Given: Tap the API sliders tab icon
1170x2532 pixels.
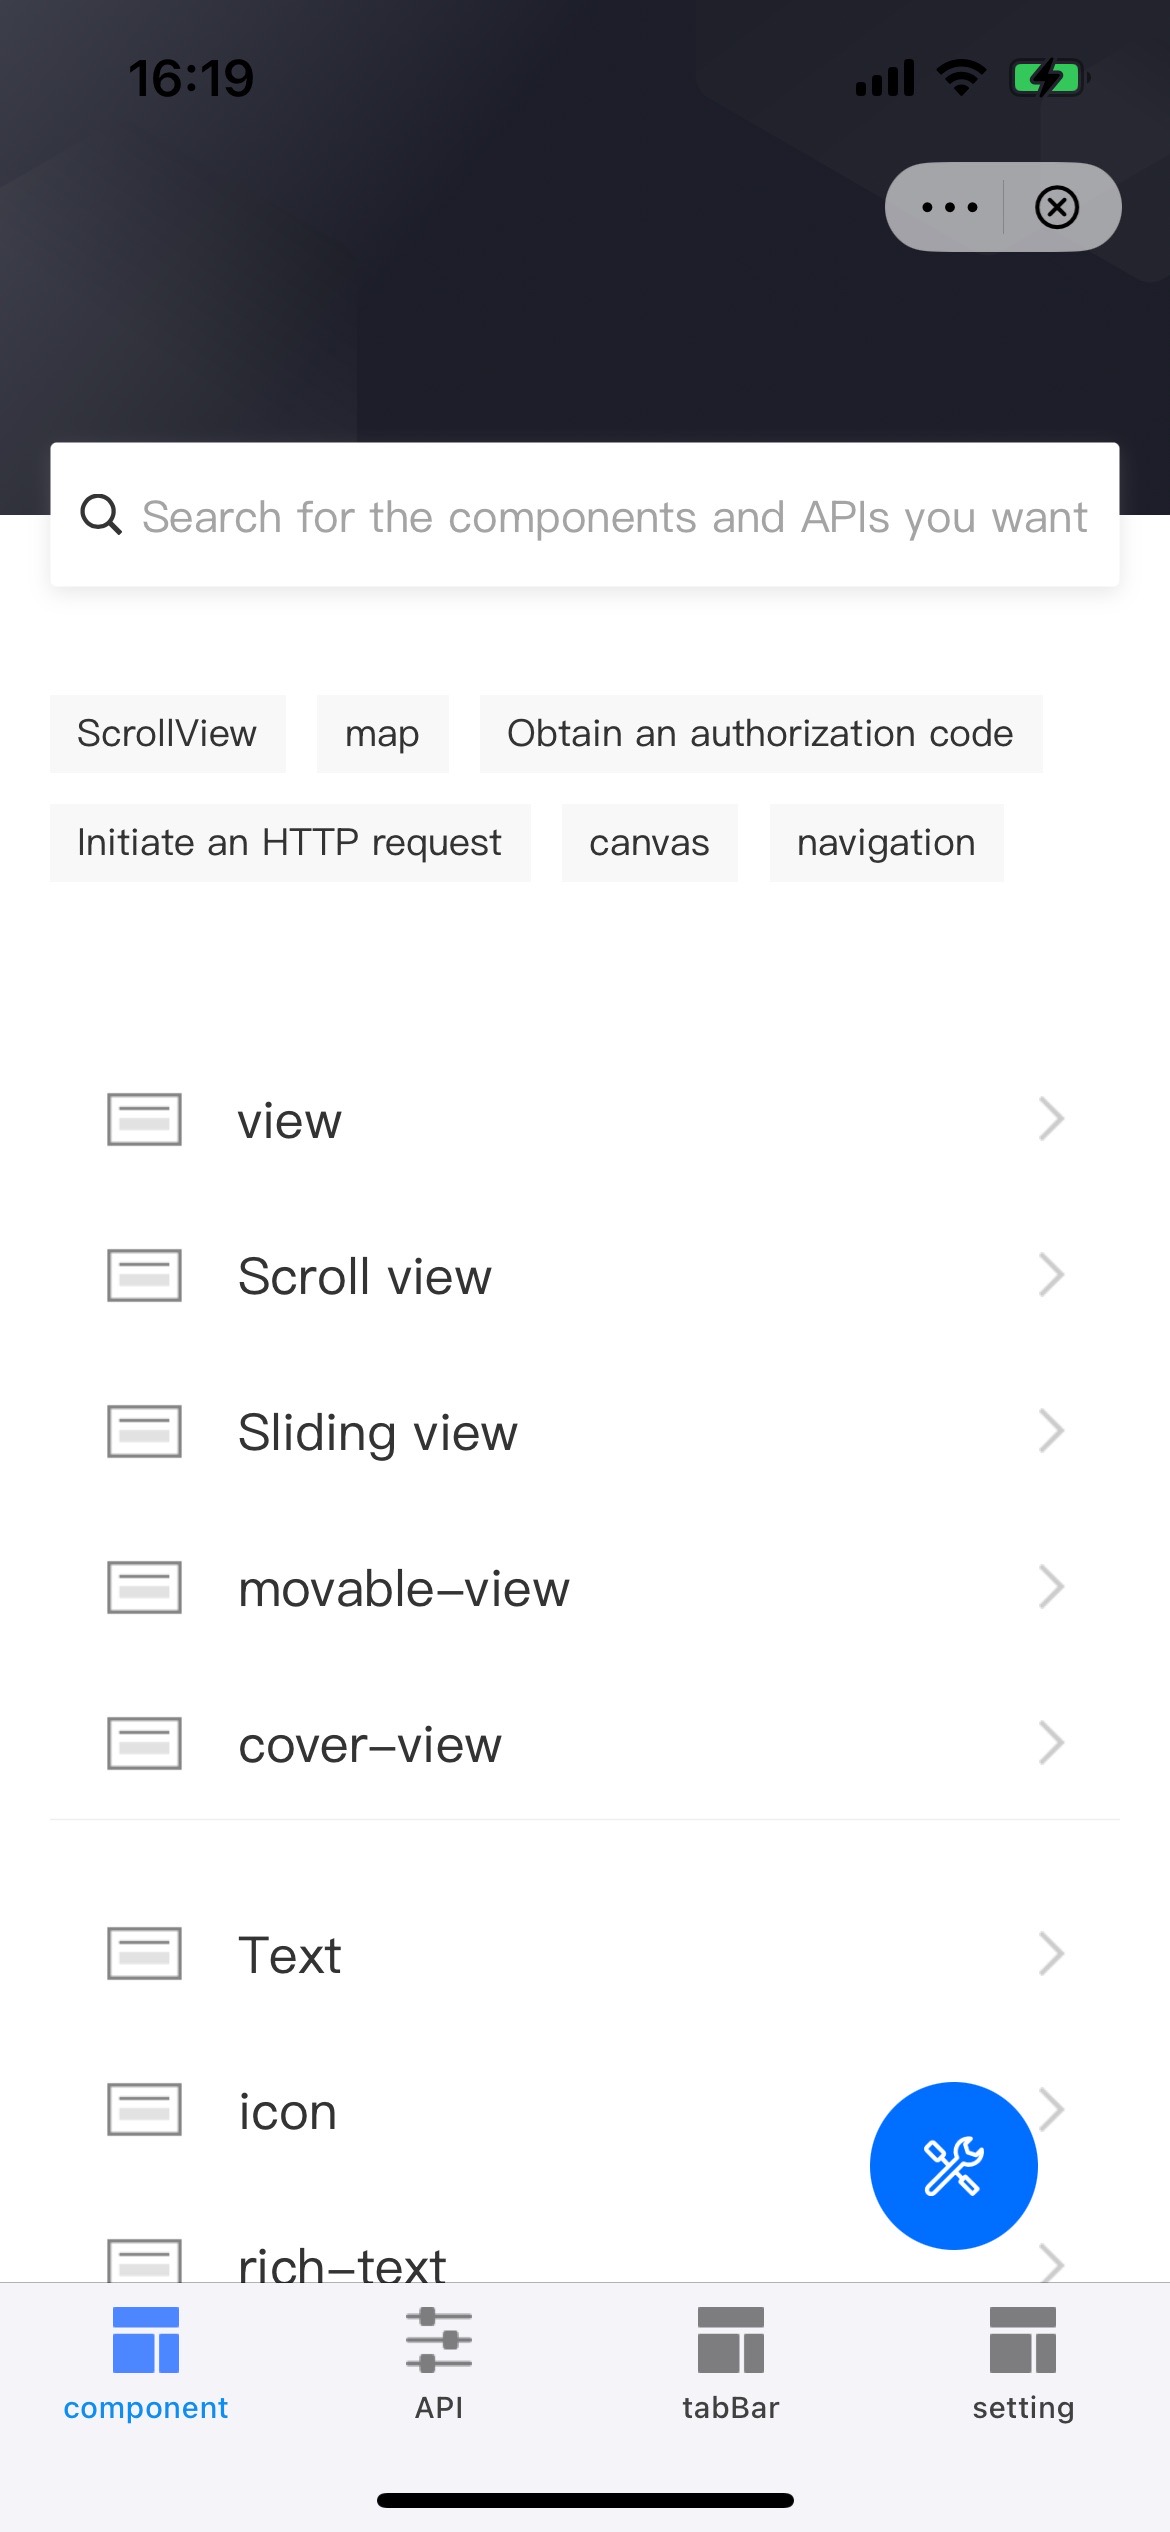Looking at the screenshot, I should [x=438, y=2339].
